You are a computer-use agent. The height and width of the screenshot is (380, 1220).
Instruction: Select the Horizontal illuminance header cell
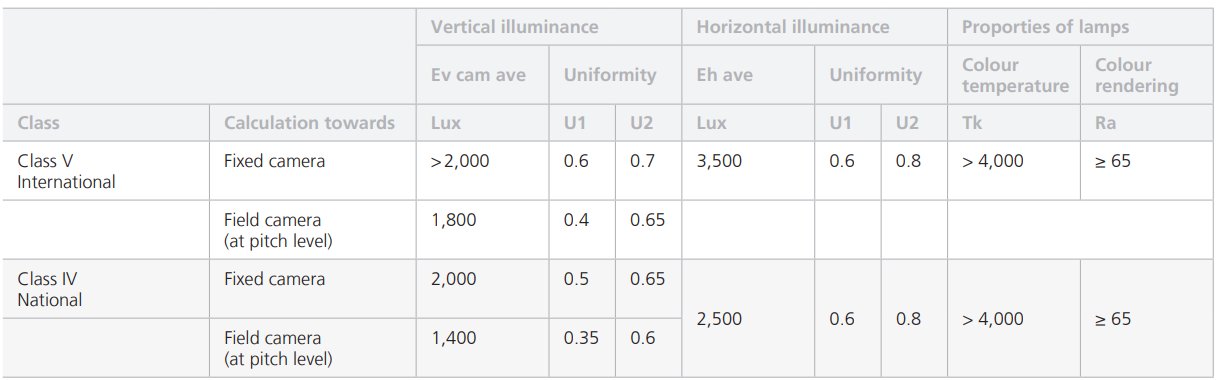pyautogui.click(x=792, y=27)
